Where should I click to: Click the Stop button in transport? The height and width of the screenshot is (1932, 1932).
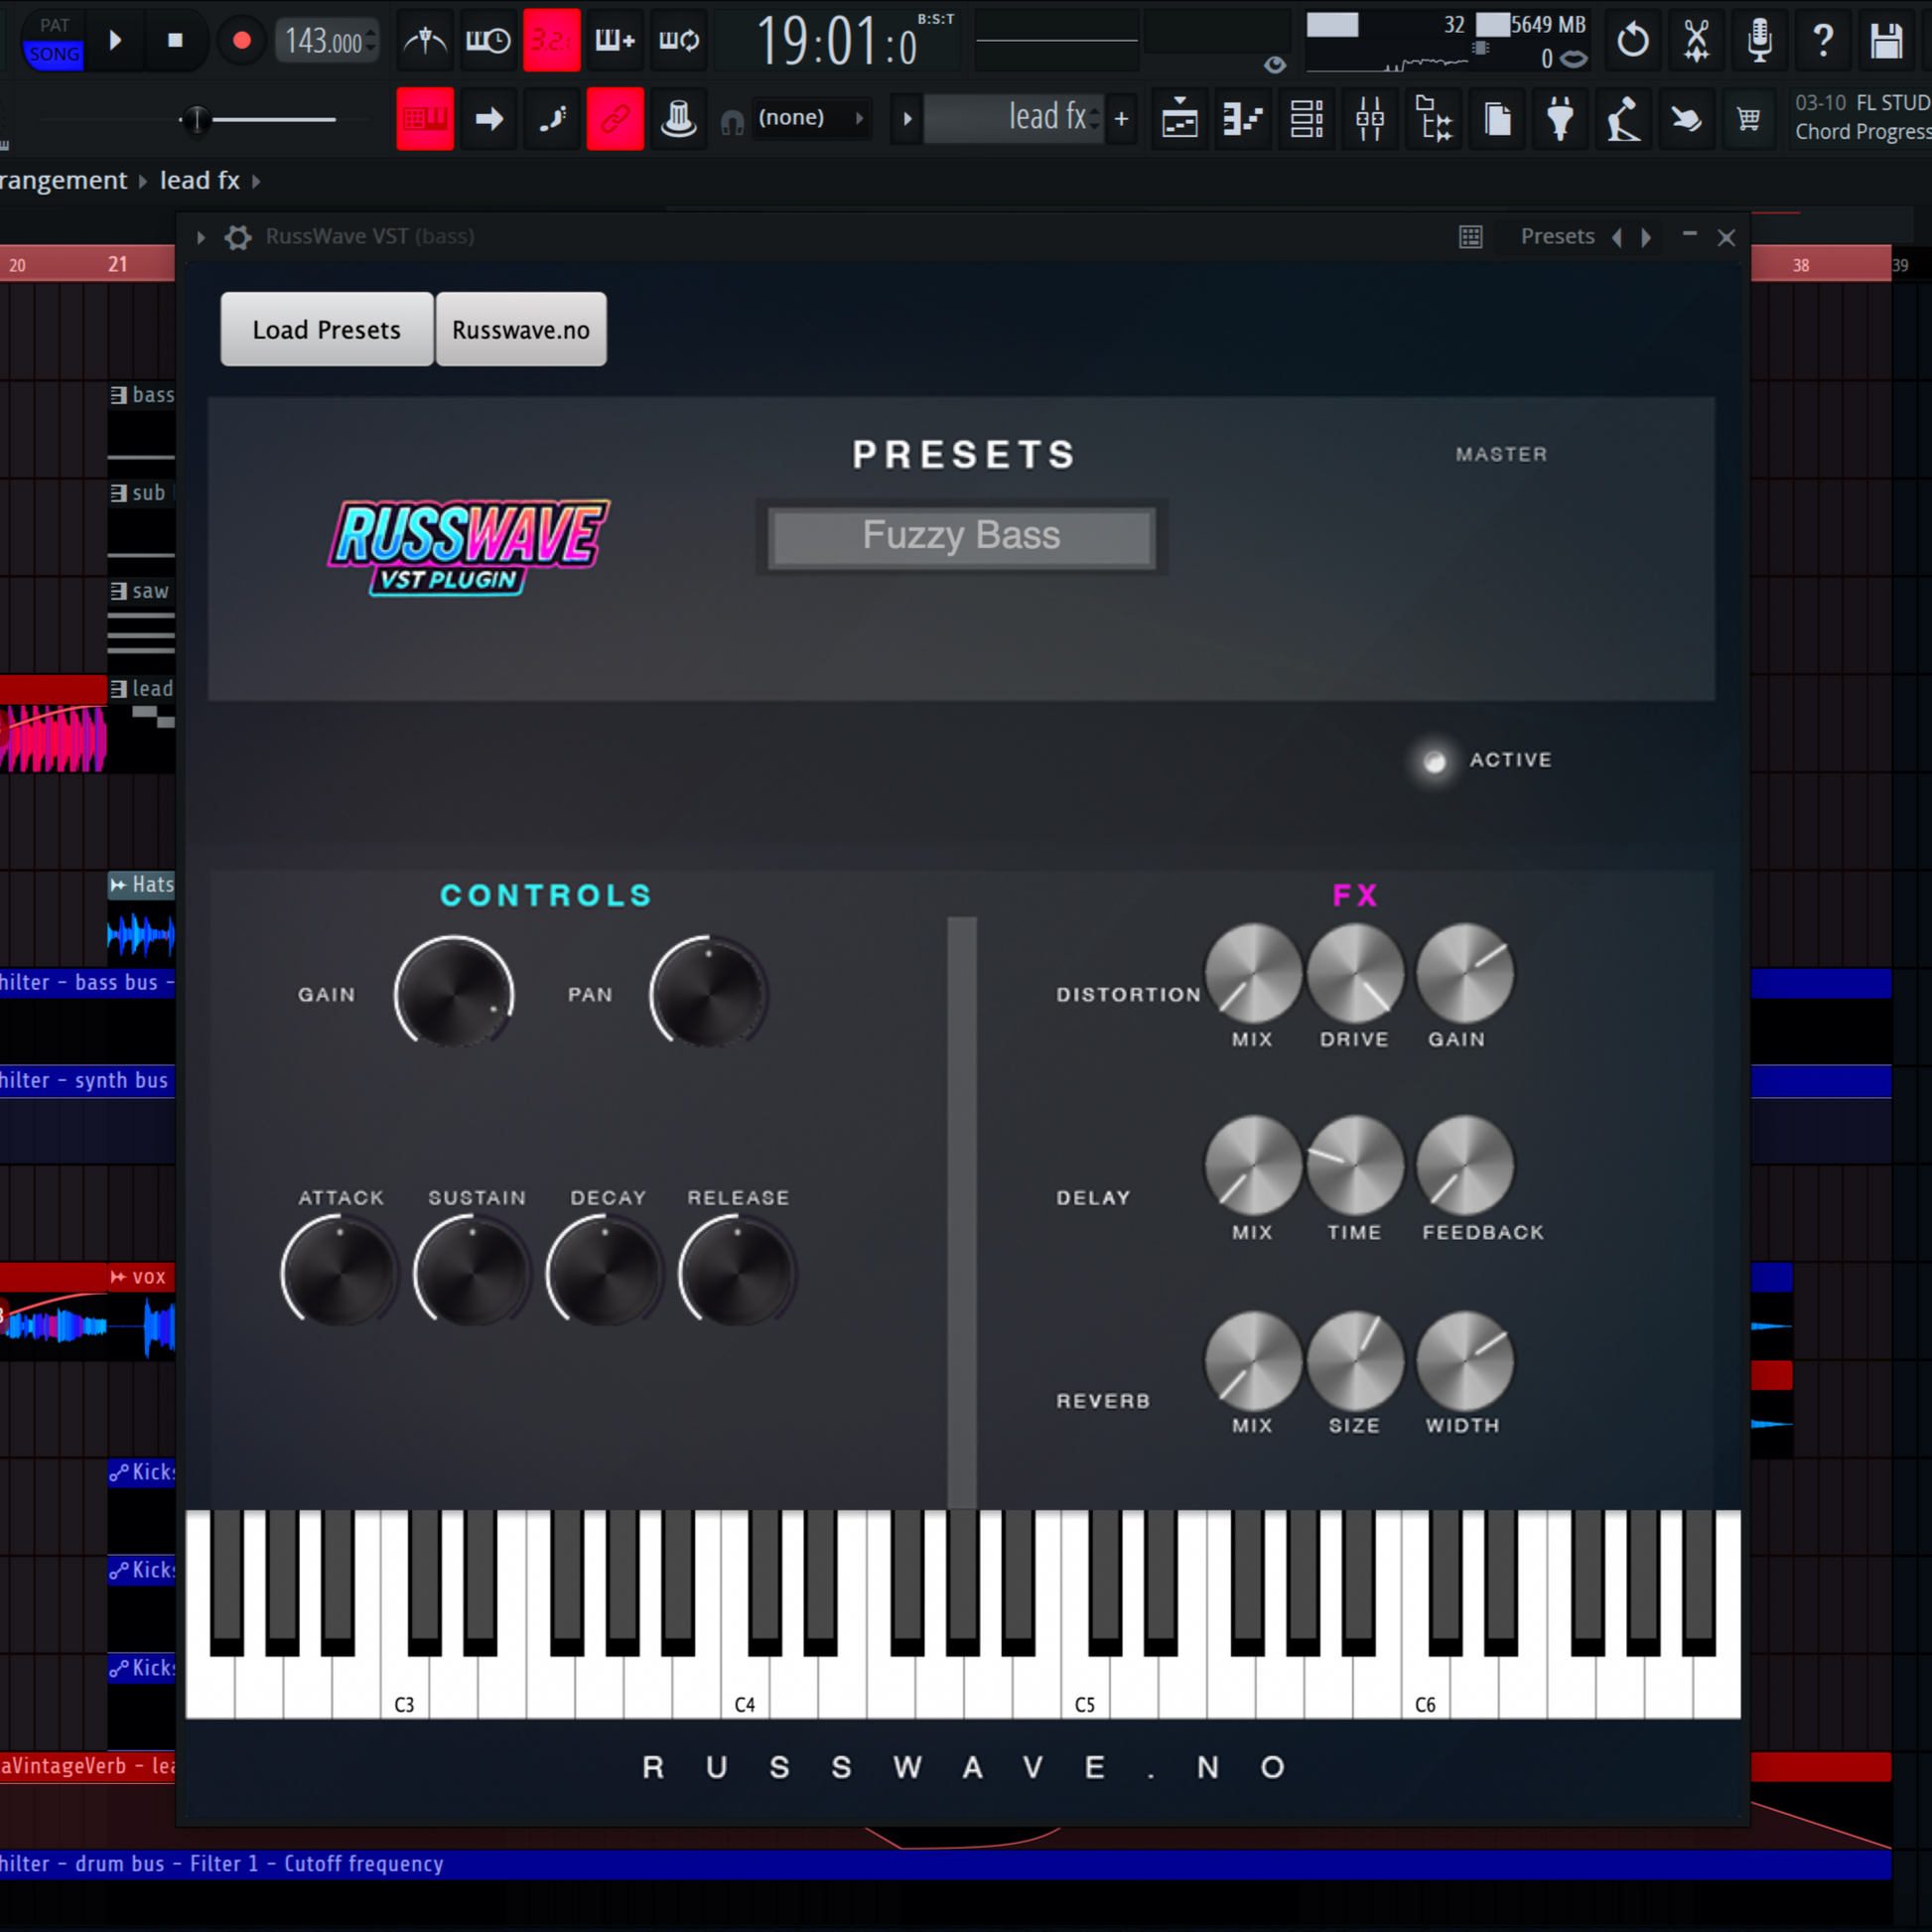point(175,41)
